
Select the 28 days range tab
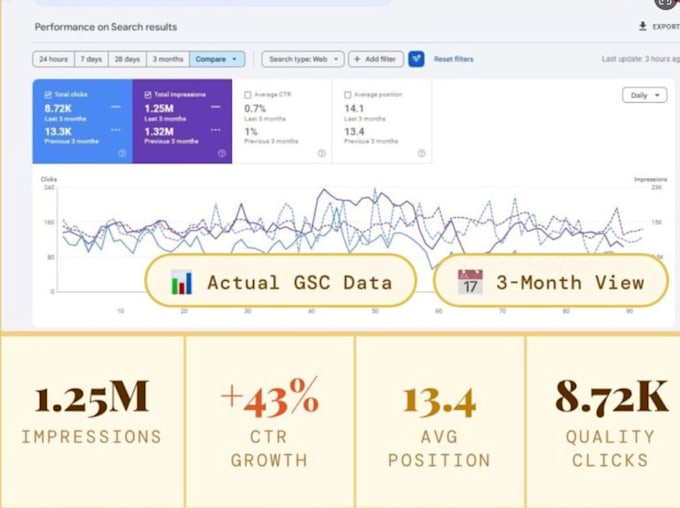(127, 59)
